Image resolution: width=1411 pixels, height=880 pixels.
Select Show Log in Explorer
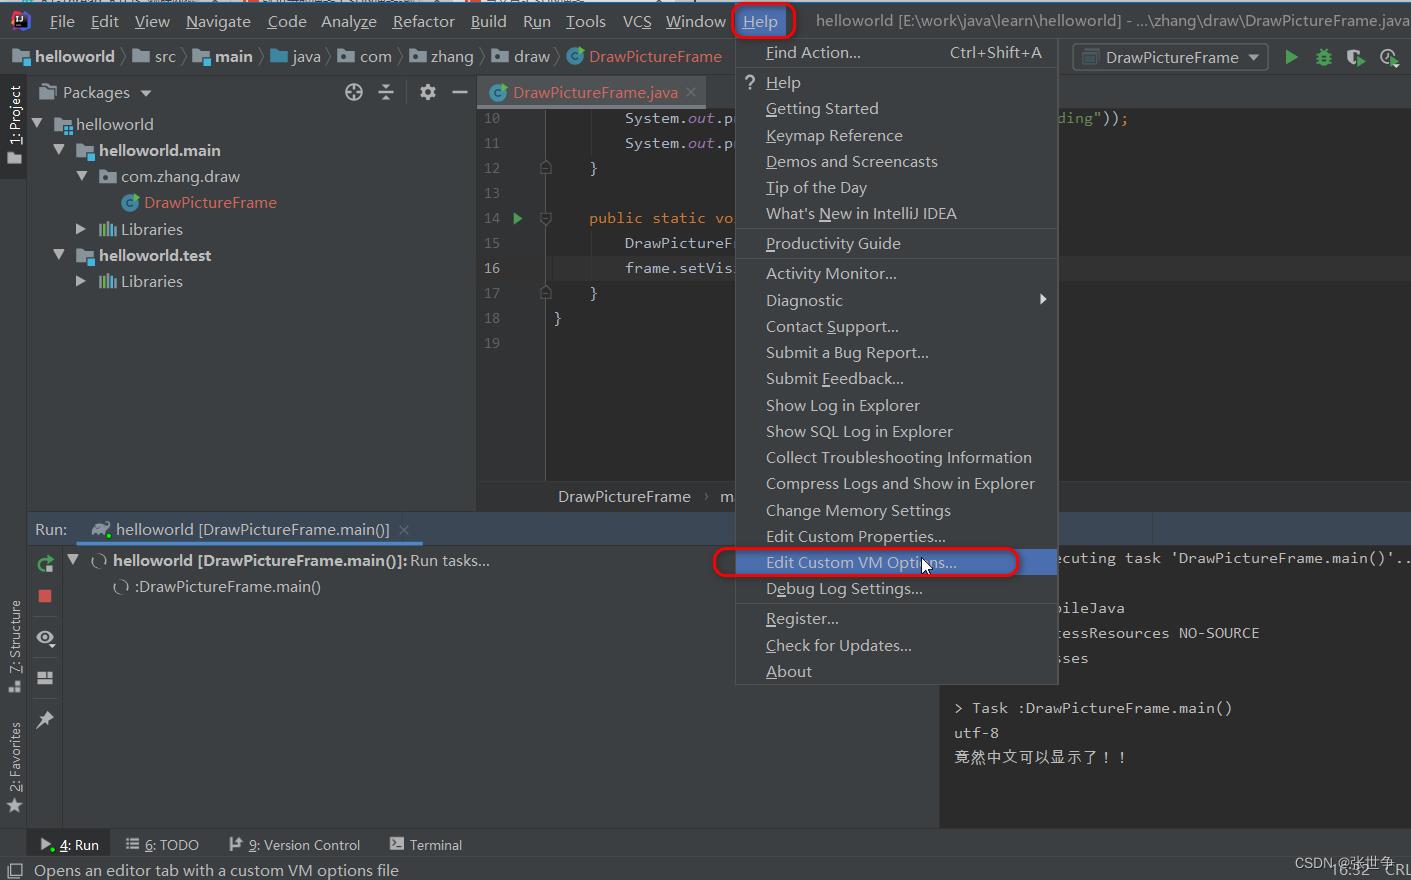pyautogui.click(x=897, y=405)
